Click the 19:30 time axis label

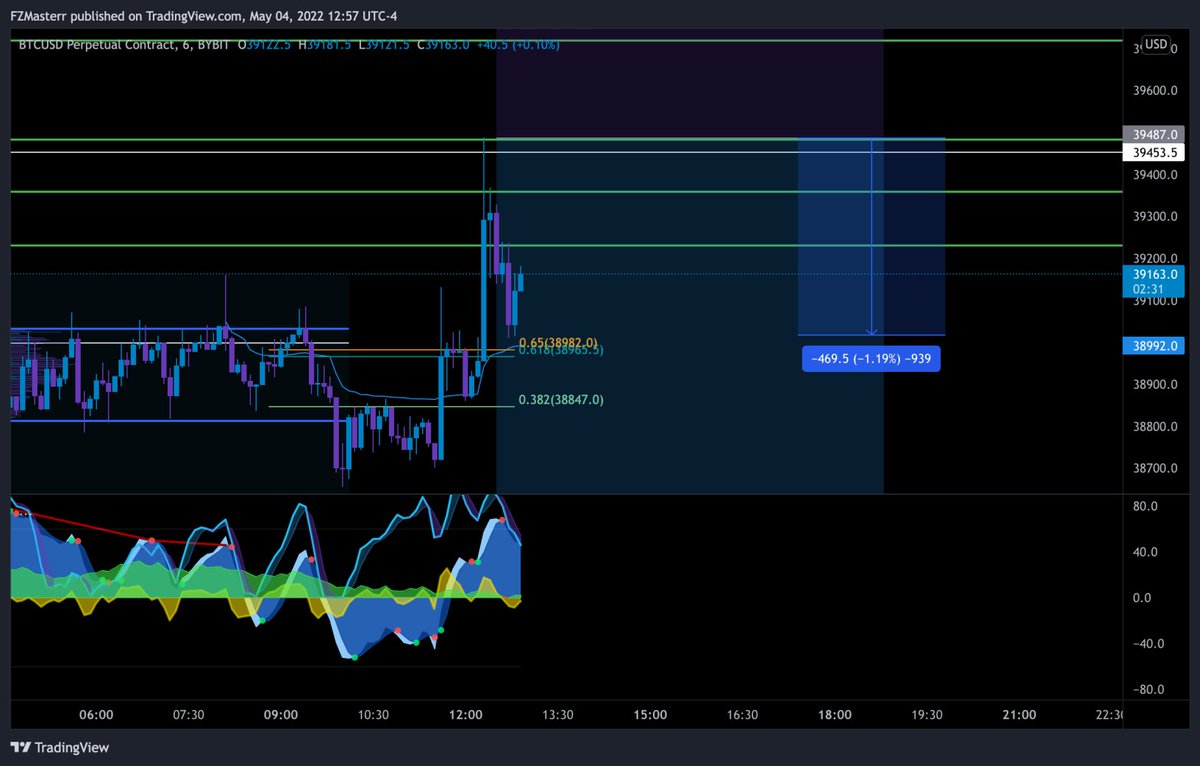927,715
